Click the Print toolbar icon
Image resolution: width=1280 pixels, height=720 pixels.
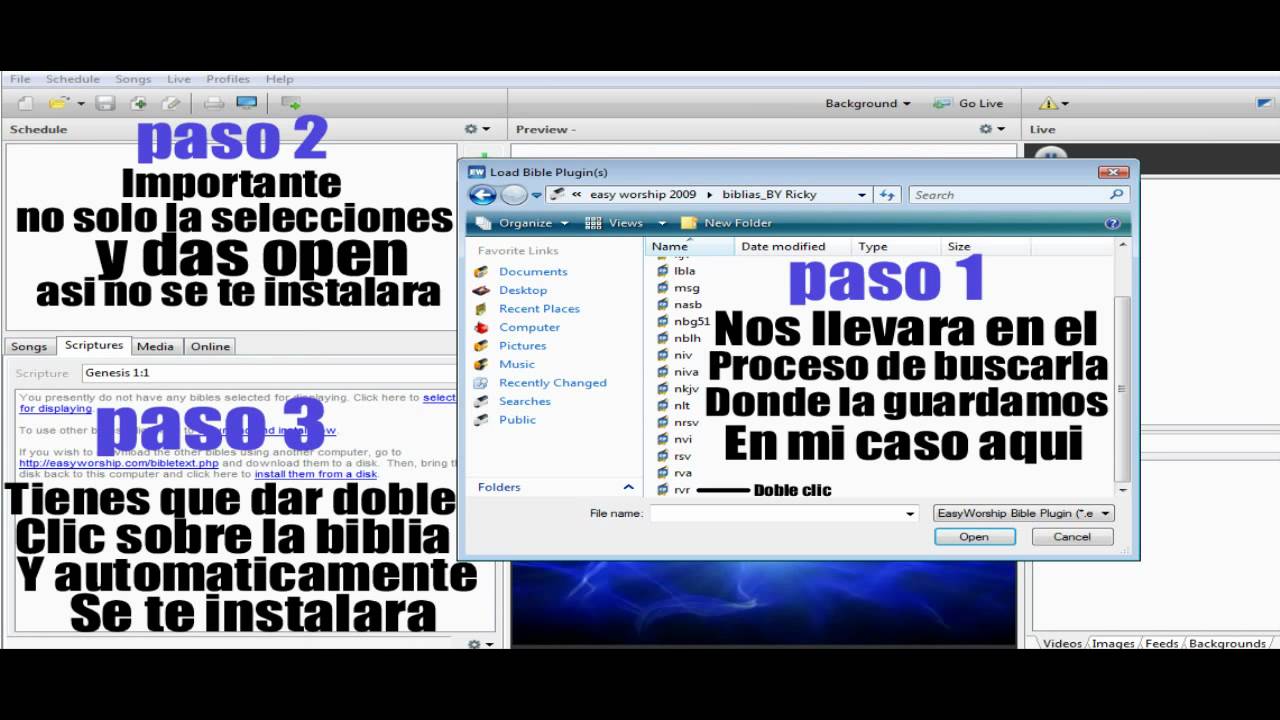click(x=214, y=103)
